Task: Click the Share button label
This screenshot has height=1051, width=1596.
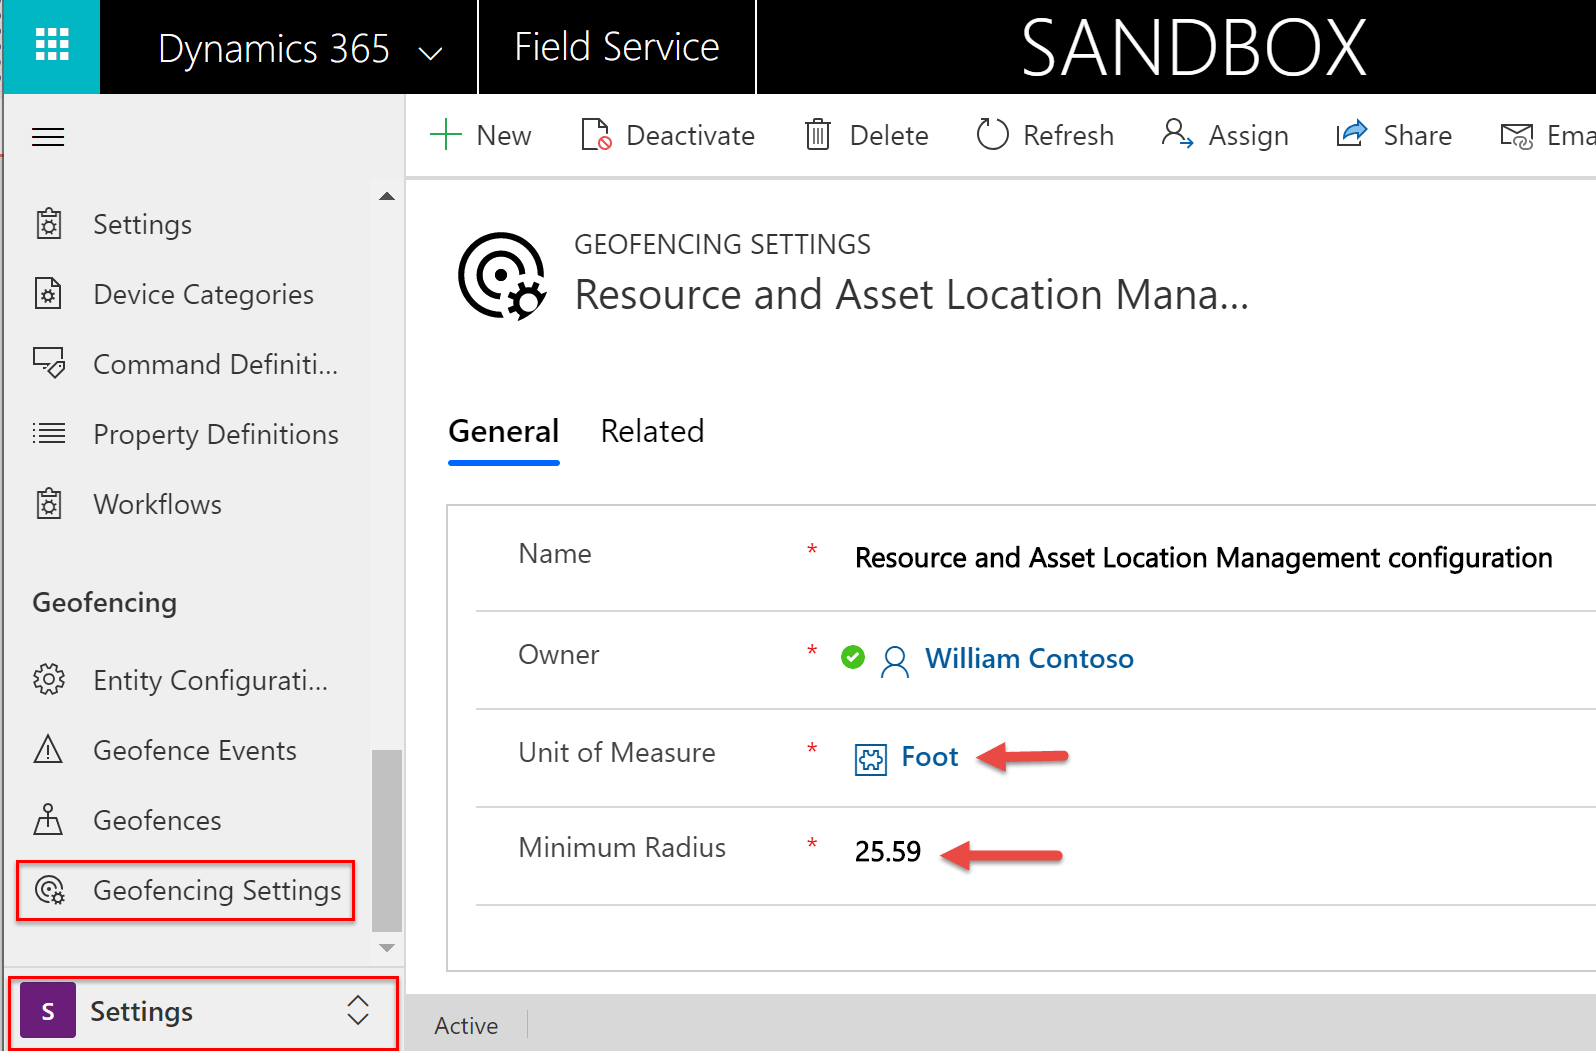Action: [1417, 135]
